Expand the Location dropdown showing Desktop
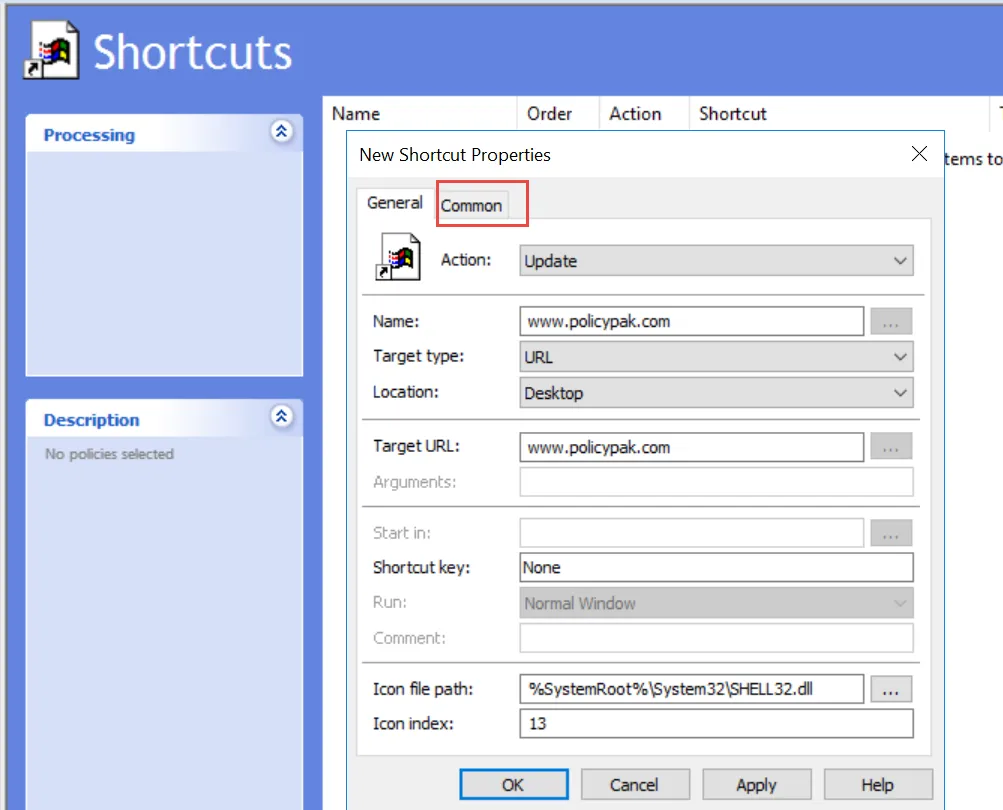Image resolution: width=1003 pixels, height=810 pixels. coord(716,393)
